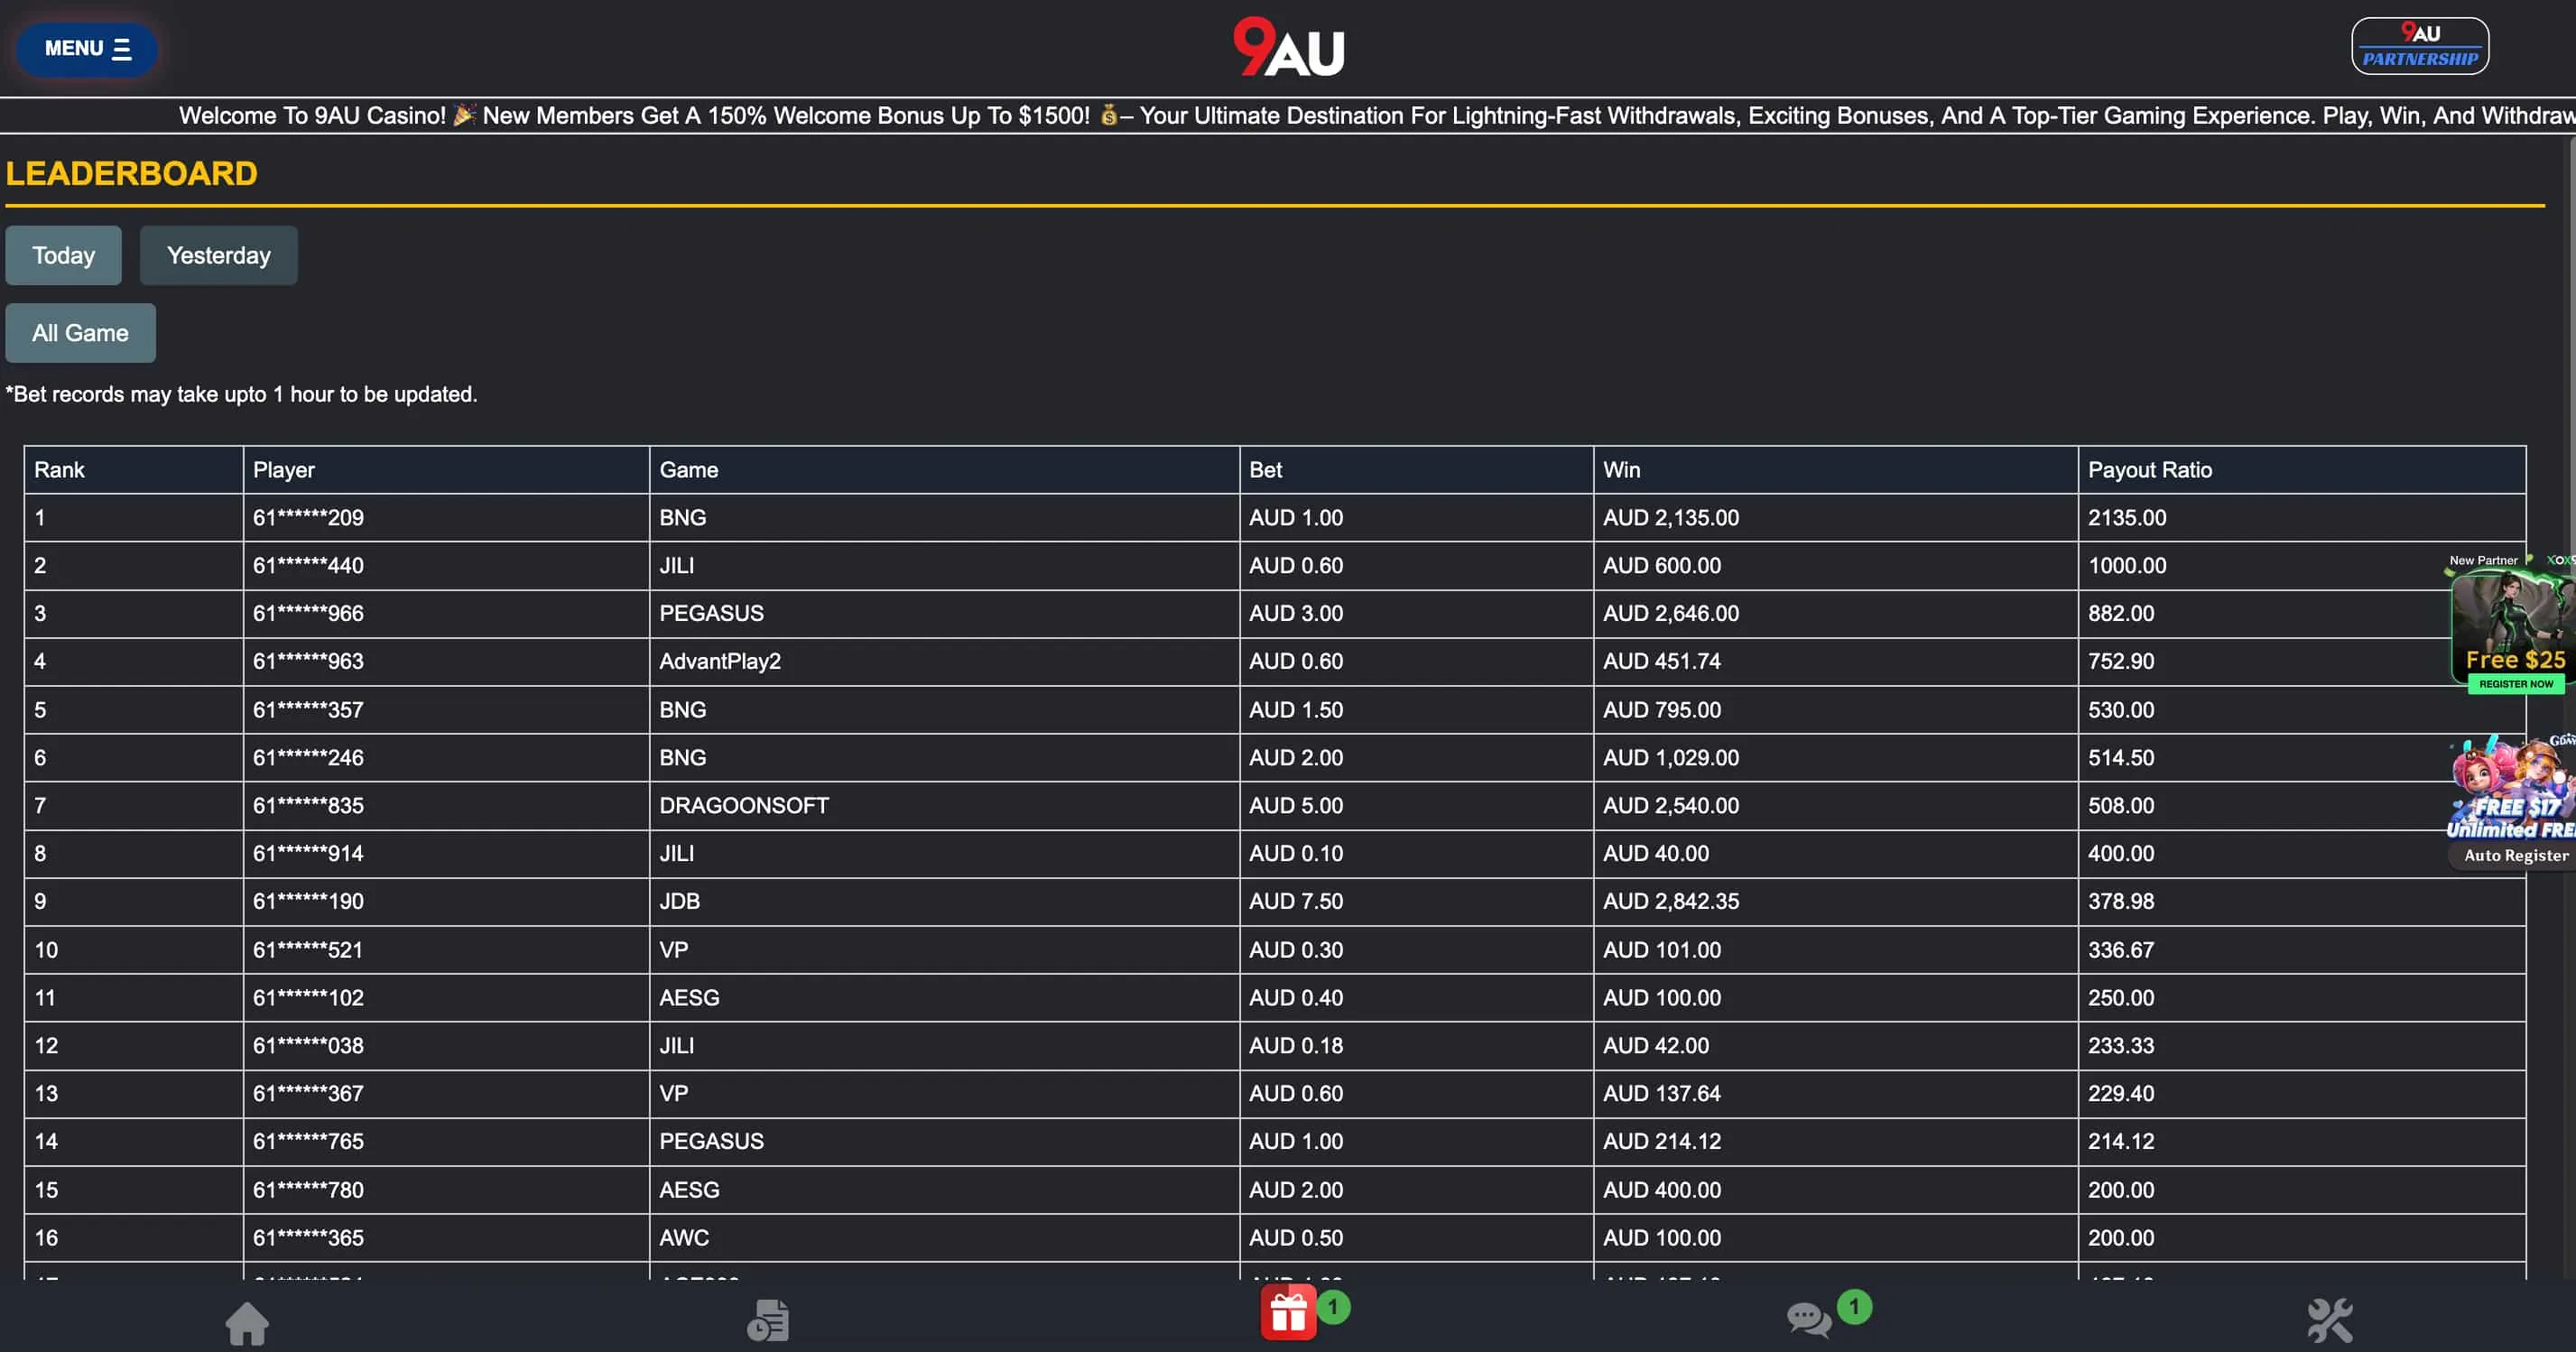This screenshot has height=1352, width=2576.
Task: Open the tools wrench icon in bottom bar
Action: point(2330,1321)
